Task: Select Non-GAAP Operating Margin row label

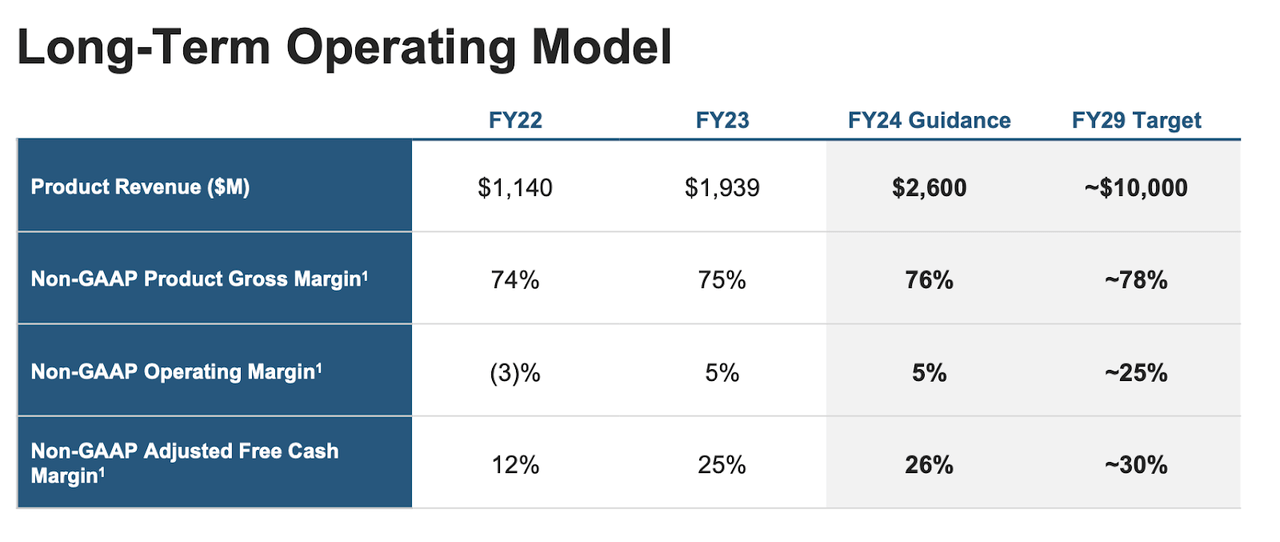Action: coord(177,372)
